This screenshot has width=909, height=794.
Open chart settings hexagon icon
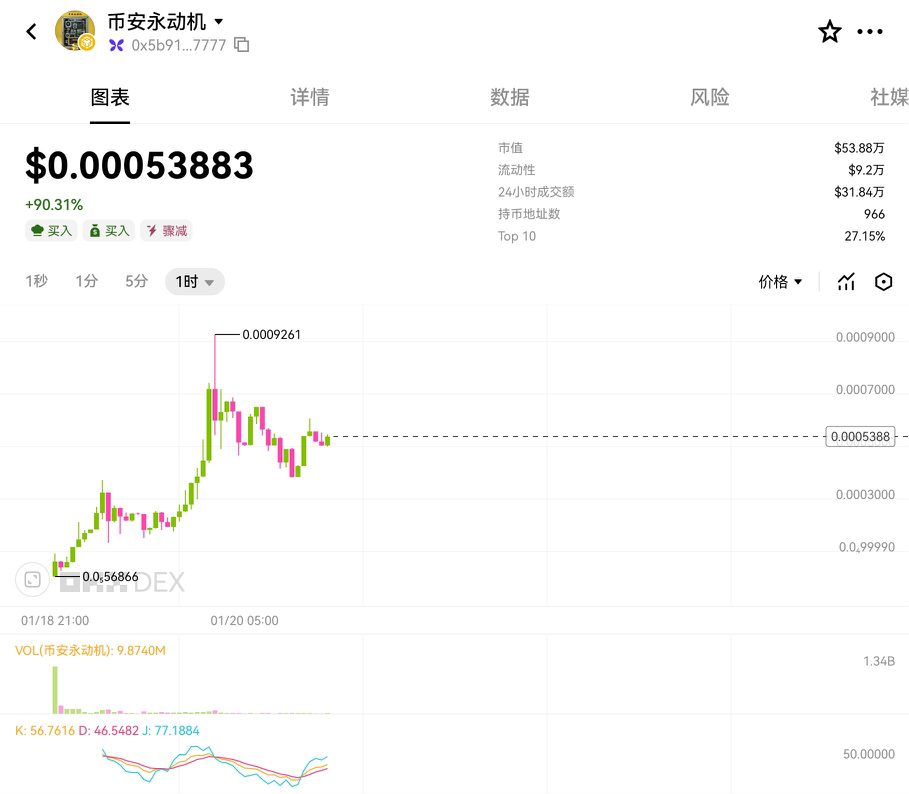pyautogui.click(x=883, y=282)
